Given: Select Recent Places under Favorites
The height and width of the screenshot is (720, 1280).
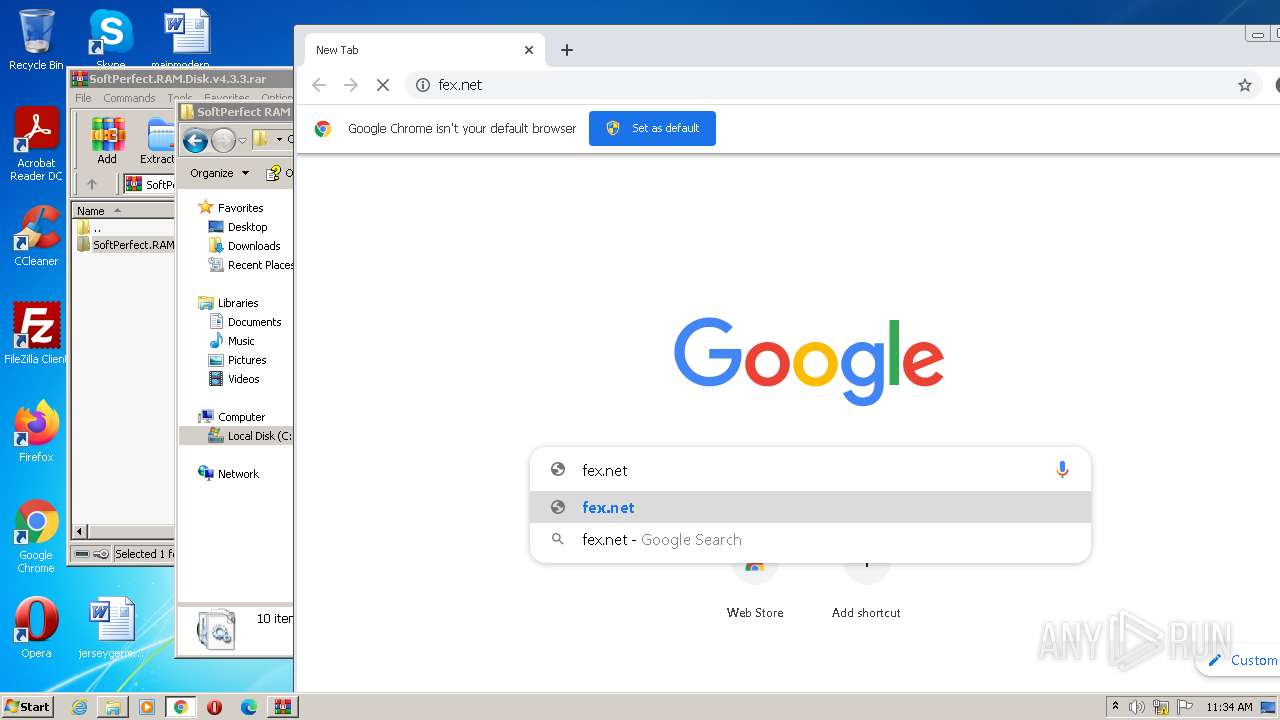Looking at the screenshot, I should 251,265.
